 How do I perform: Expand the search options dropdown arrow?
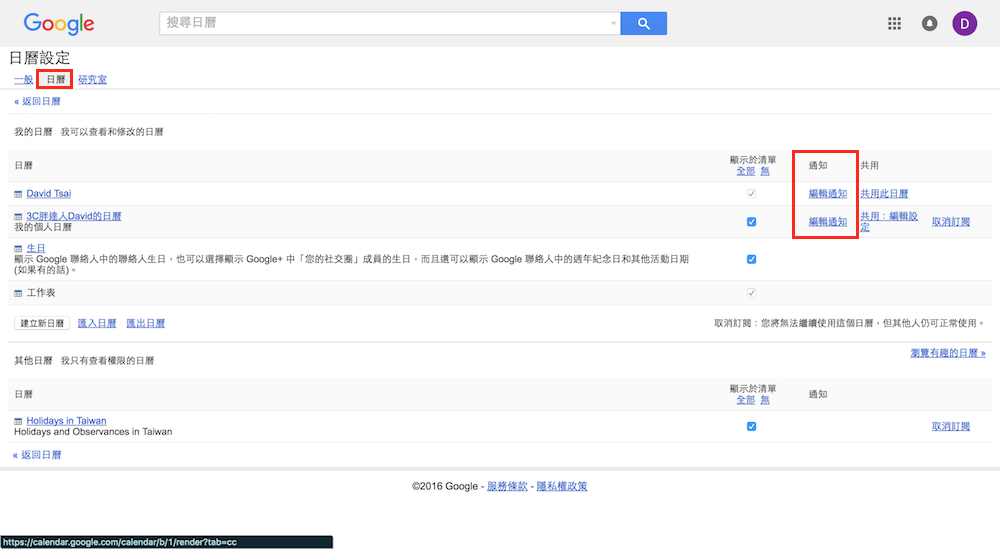tap(613, 24)
